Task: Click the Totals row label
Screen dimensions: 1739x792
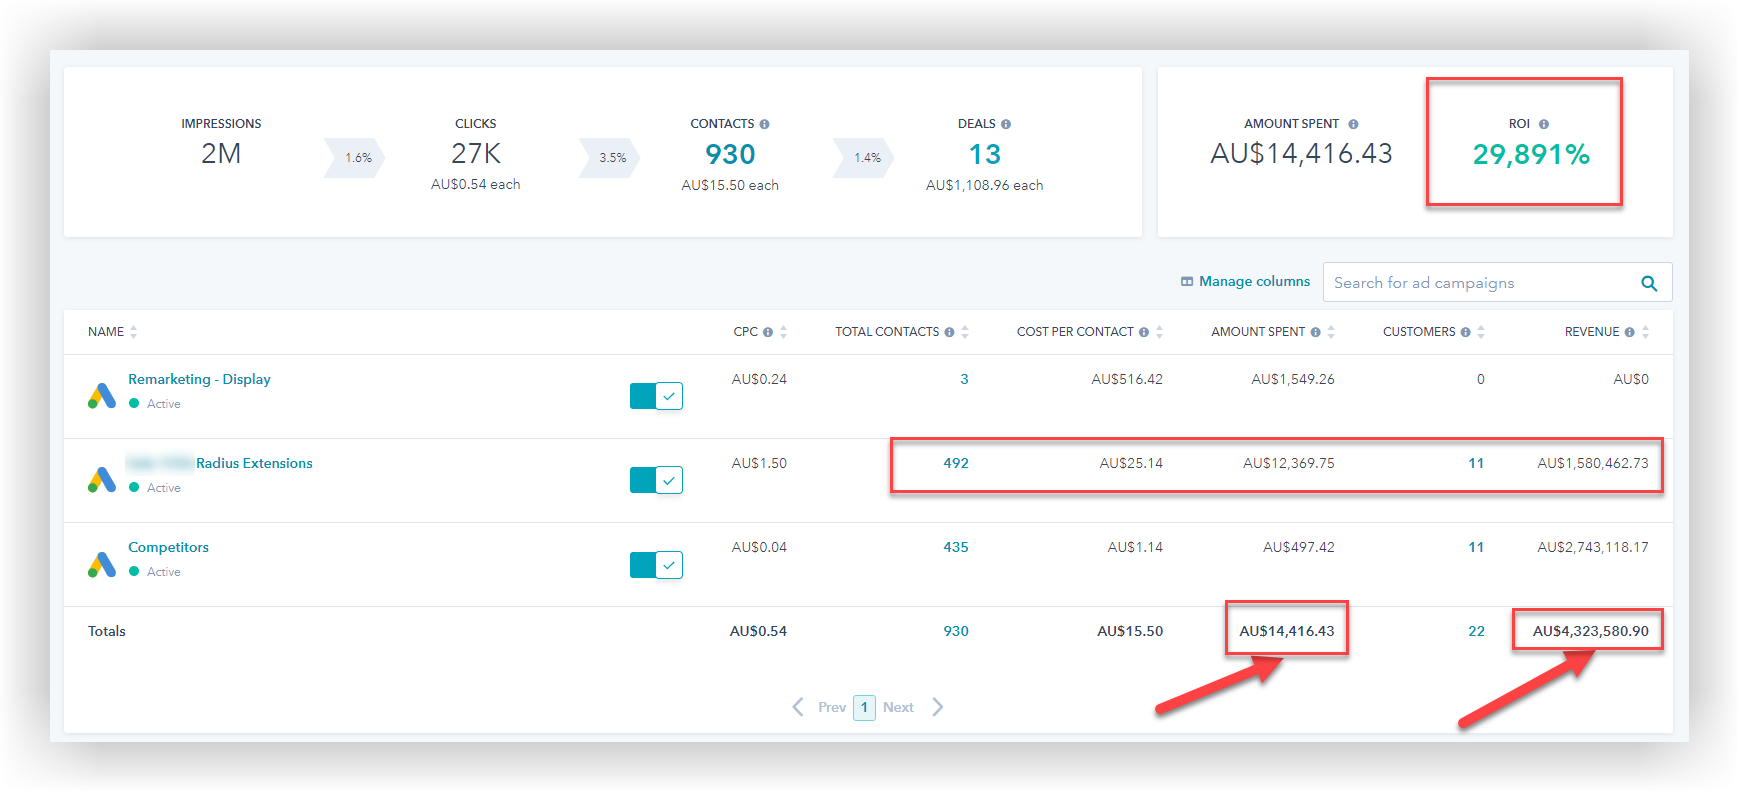Action: [107, 631]
